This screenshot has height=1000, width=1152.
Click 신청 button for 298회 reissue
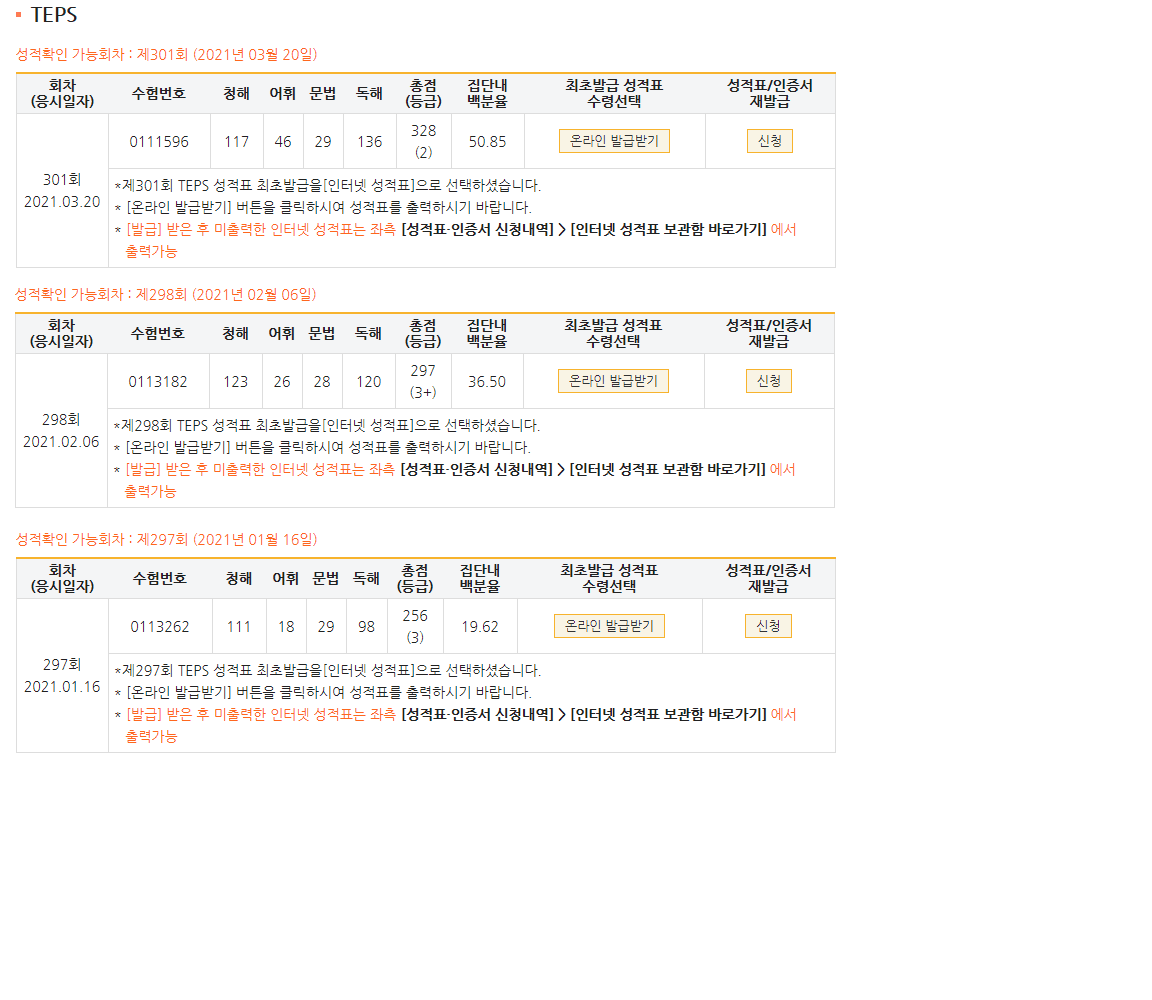tap(768, 381)
